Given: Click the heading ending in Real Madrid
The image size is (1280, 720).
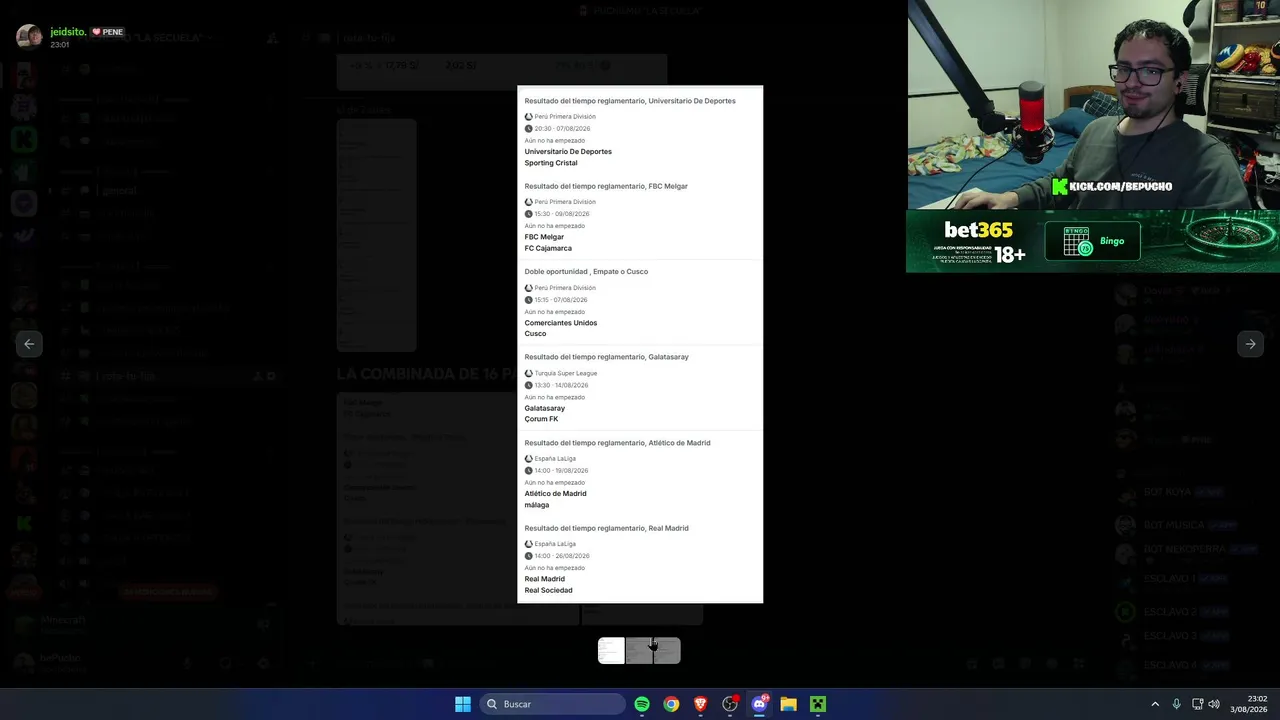Looking at the screenshot, I should (606, 528).
